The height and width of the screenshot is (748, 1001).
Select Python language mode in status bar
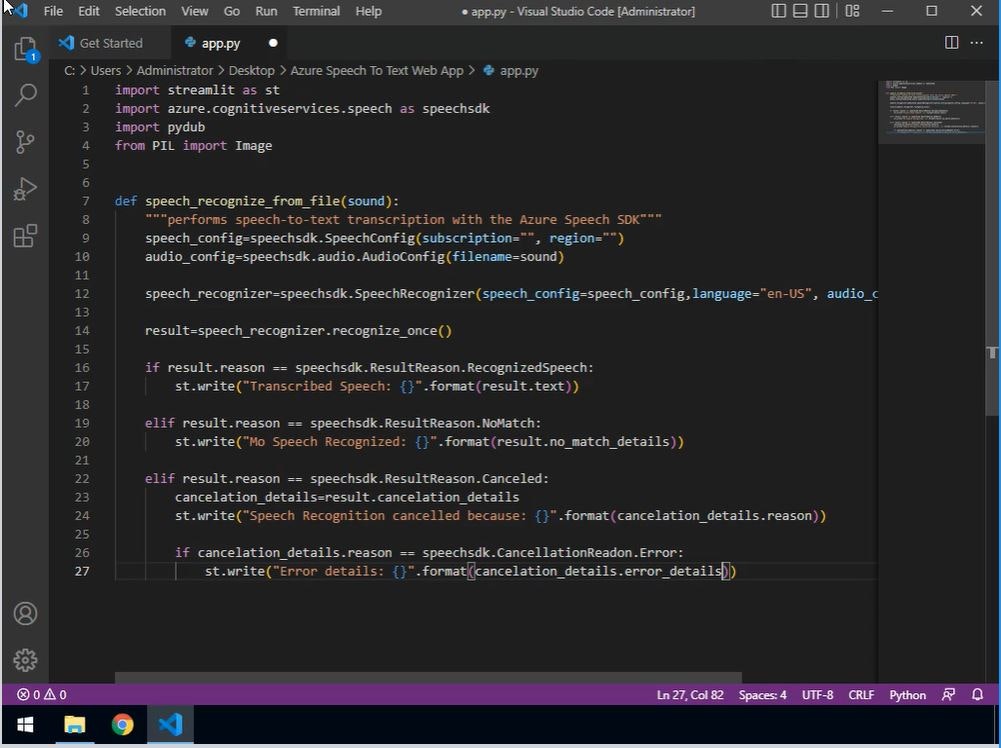(x=907, y=695)
